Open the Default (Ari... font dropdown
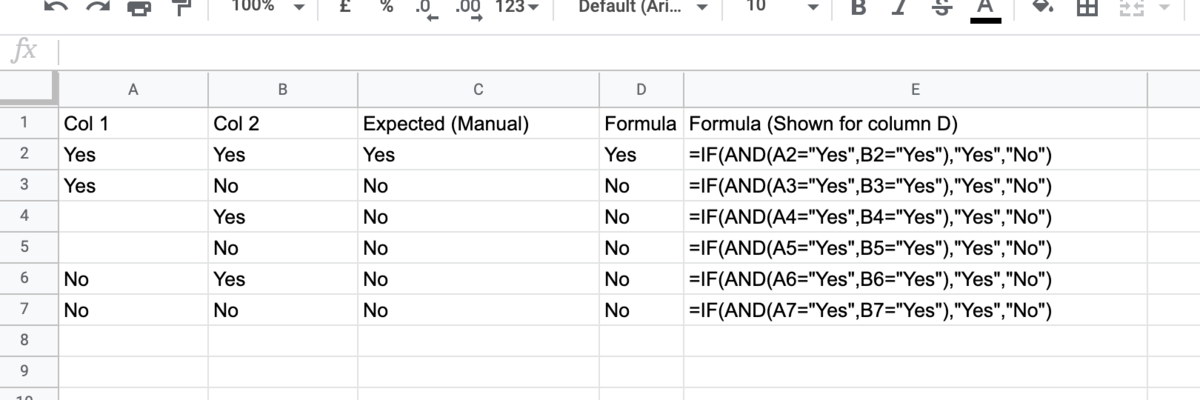 tap(644, 6)
